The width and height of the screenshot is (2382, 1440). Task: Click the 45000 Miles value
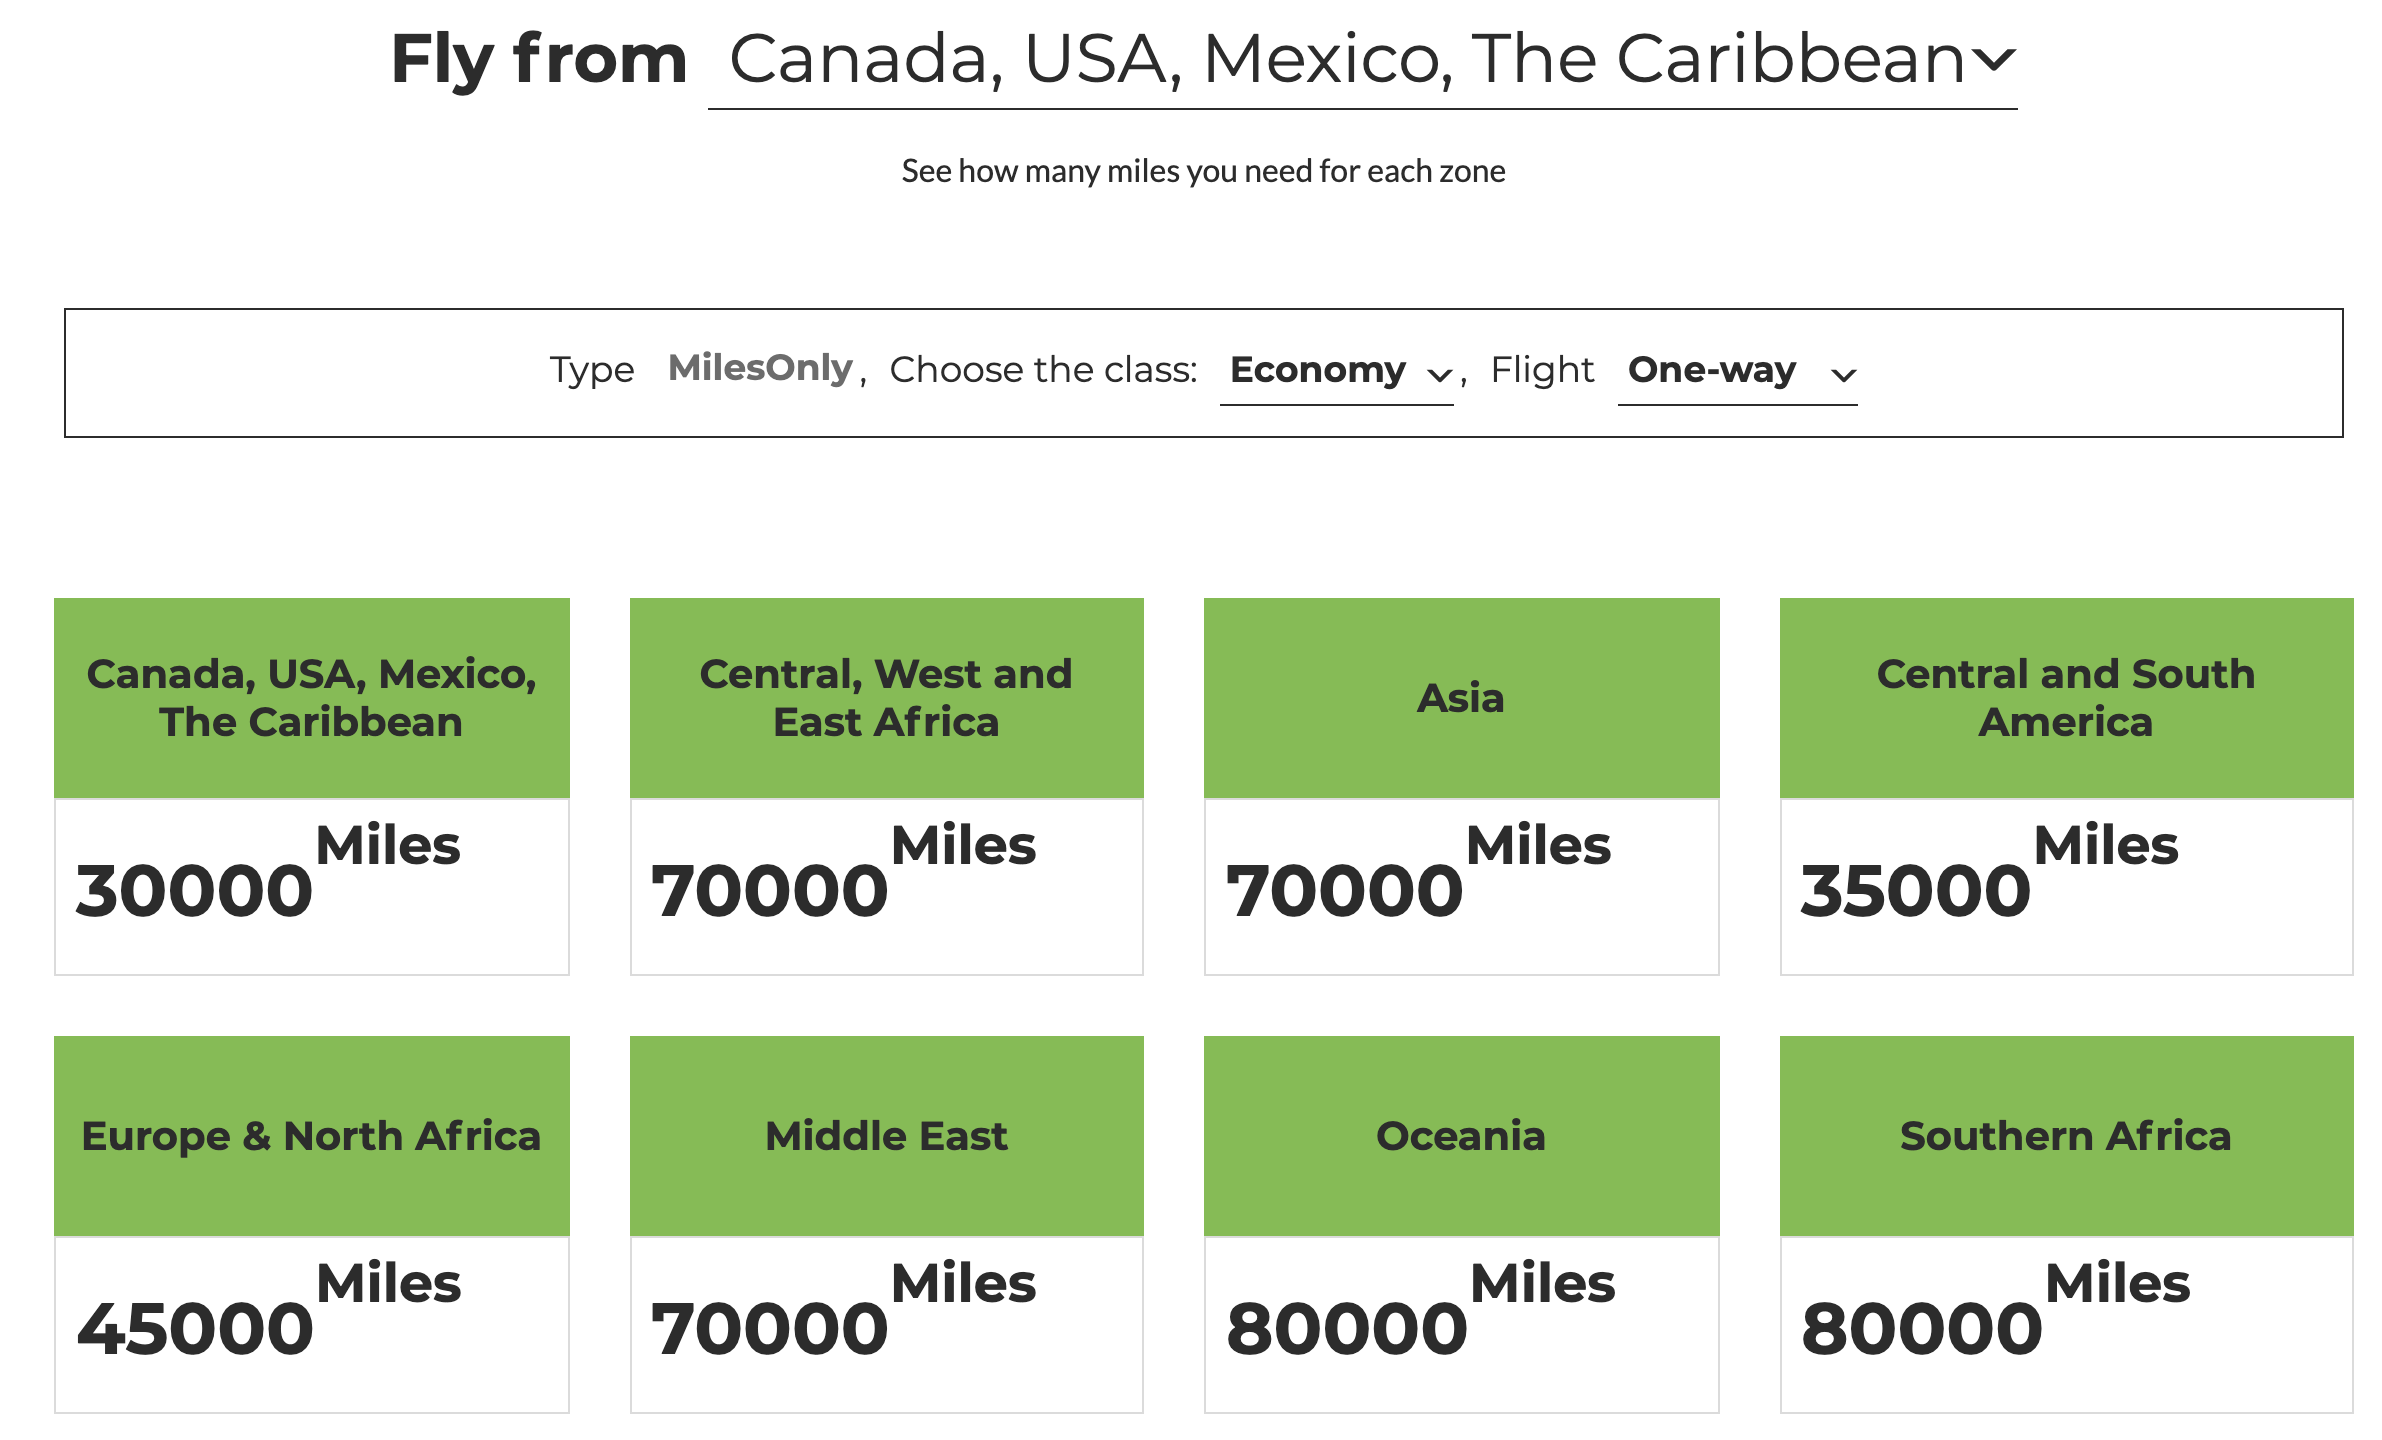click(x=195, y=1328)
